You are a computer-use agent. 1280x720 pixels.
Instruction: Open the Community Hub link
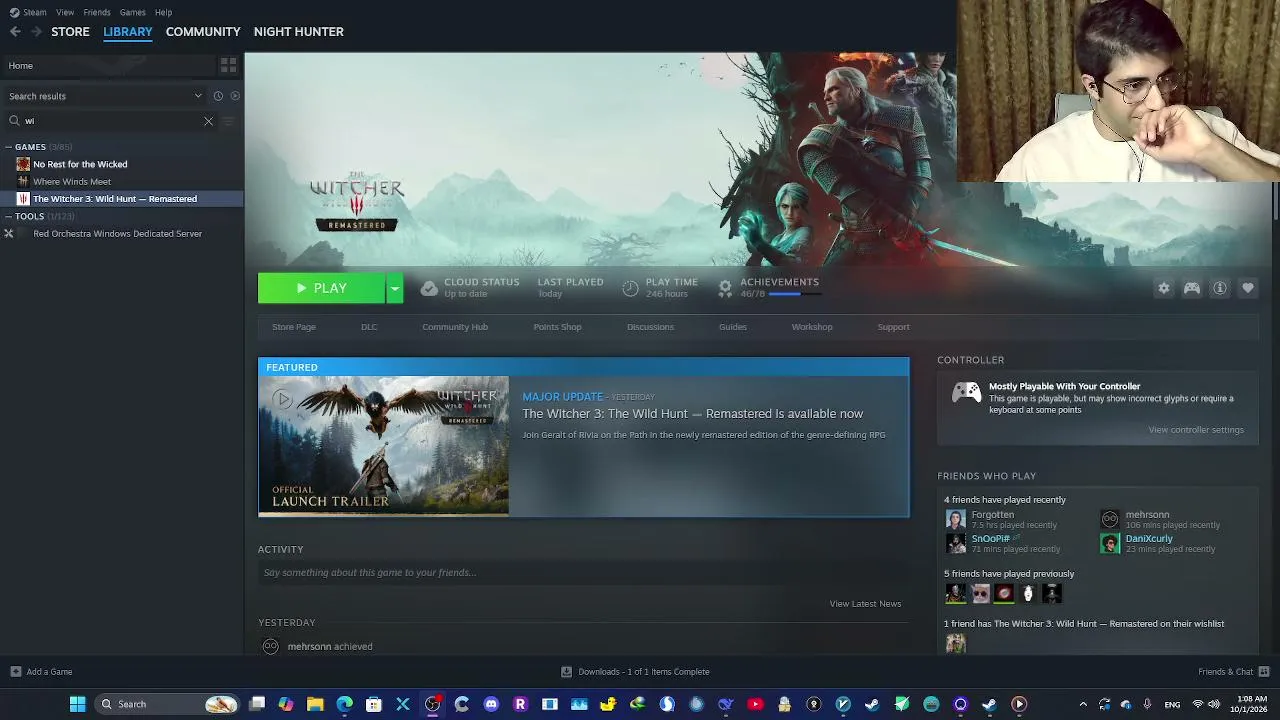point(455,327)
